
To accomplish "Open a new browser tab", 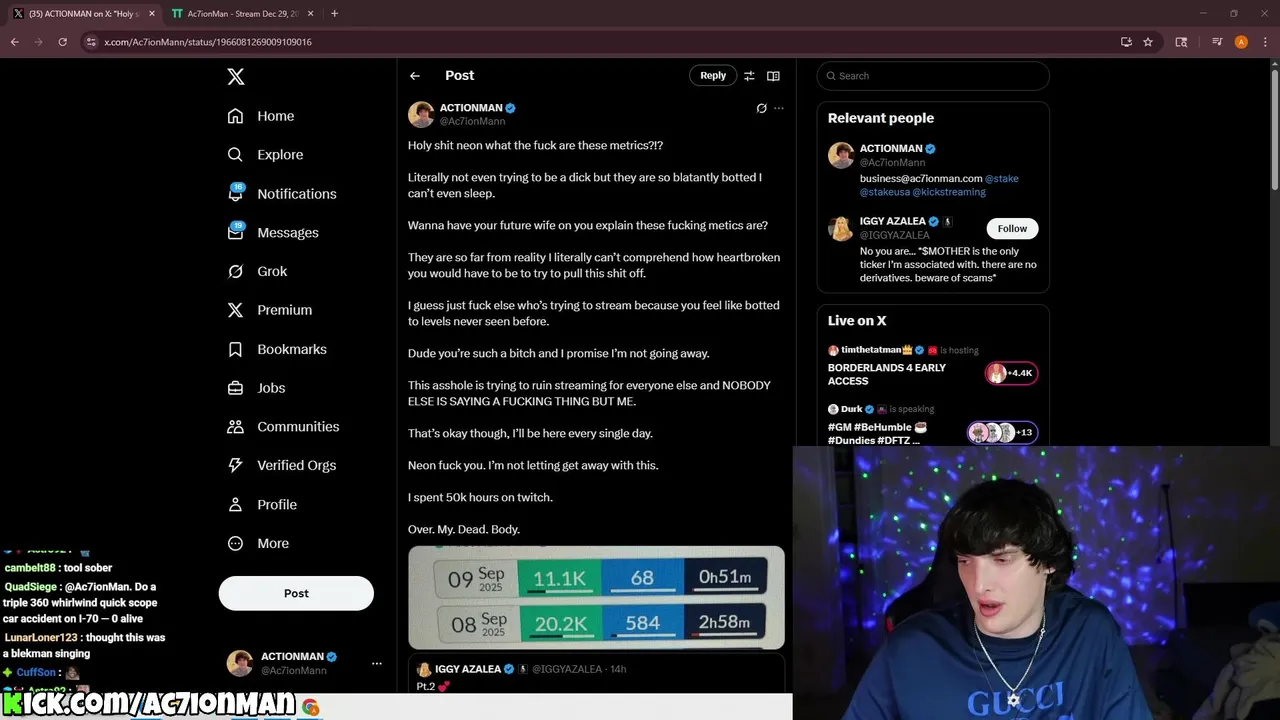I will pyautogui.click(x=334, y=14).
